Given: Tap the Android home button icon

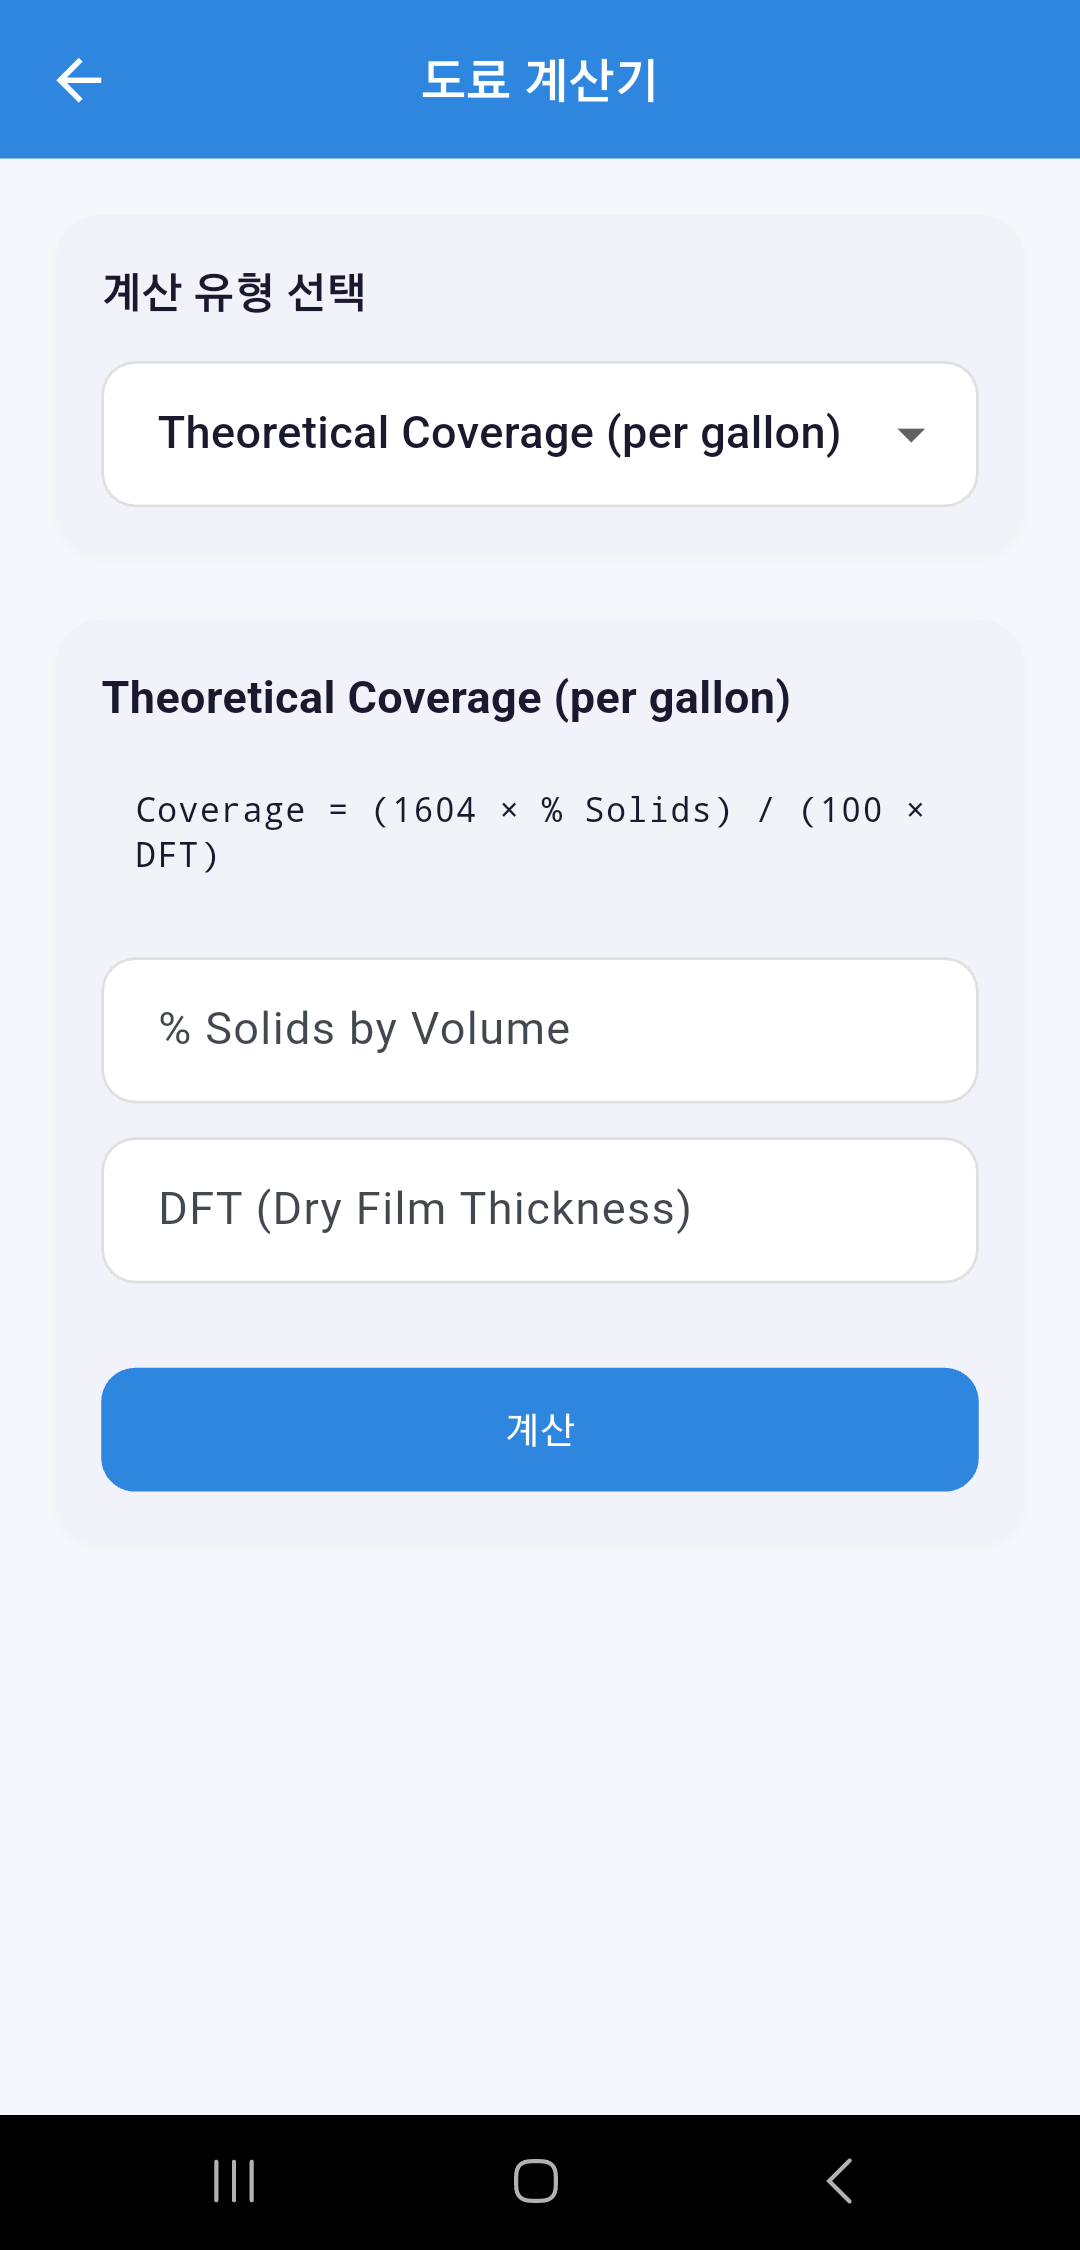Looking at the screenshot, I should (536, 2181).
